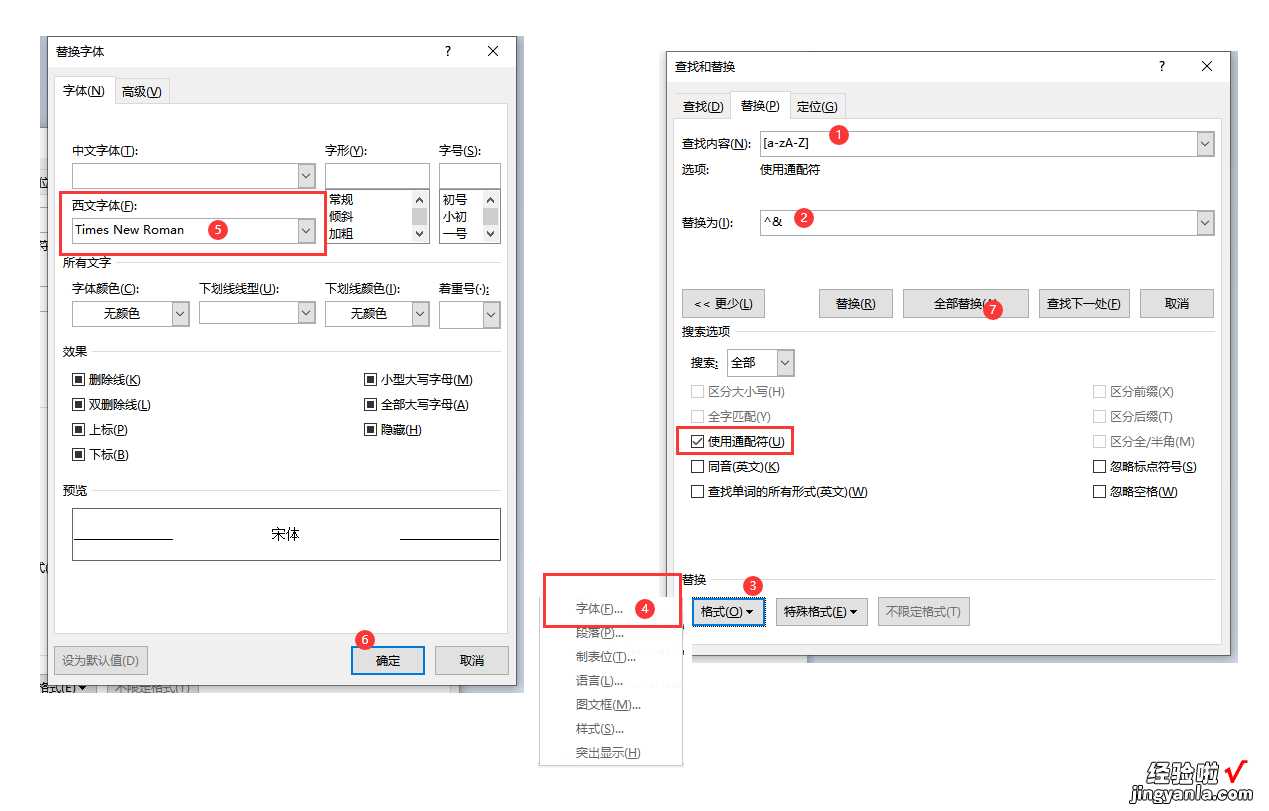This screenshot has height=811, width=1269.
Task: Click the 查找下一处(F) button
Action: tap(1084, 304)
